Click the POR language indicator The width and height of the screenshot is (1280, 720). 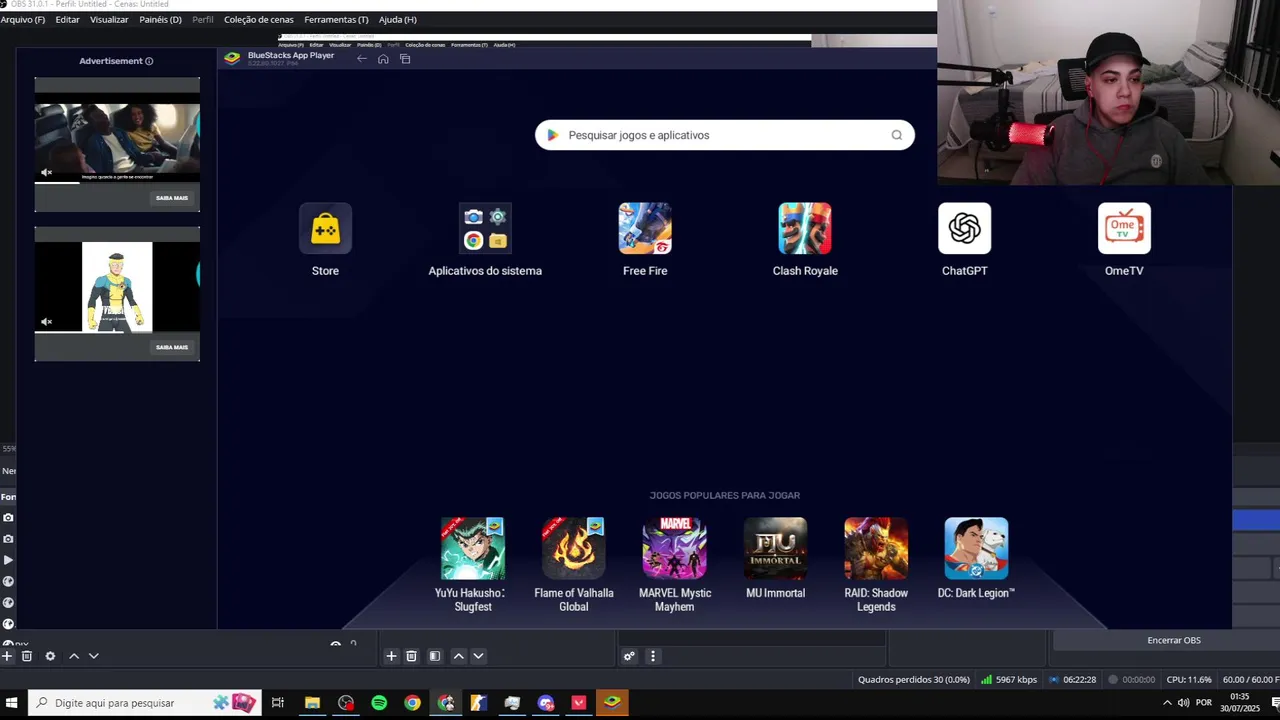coord(1204,703)
